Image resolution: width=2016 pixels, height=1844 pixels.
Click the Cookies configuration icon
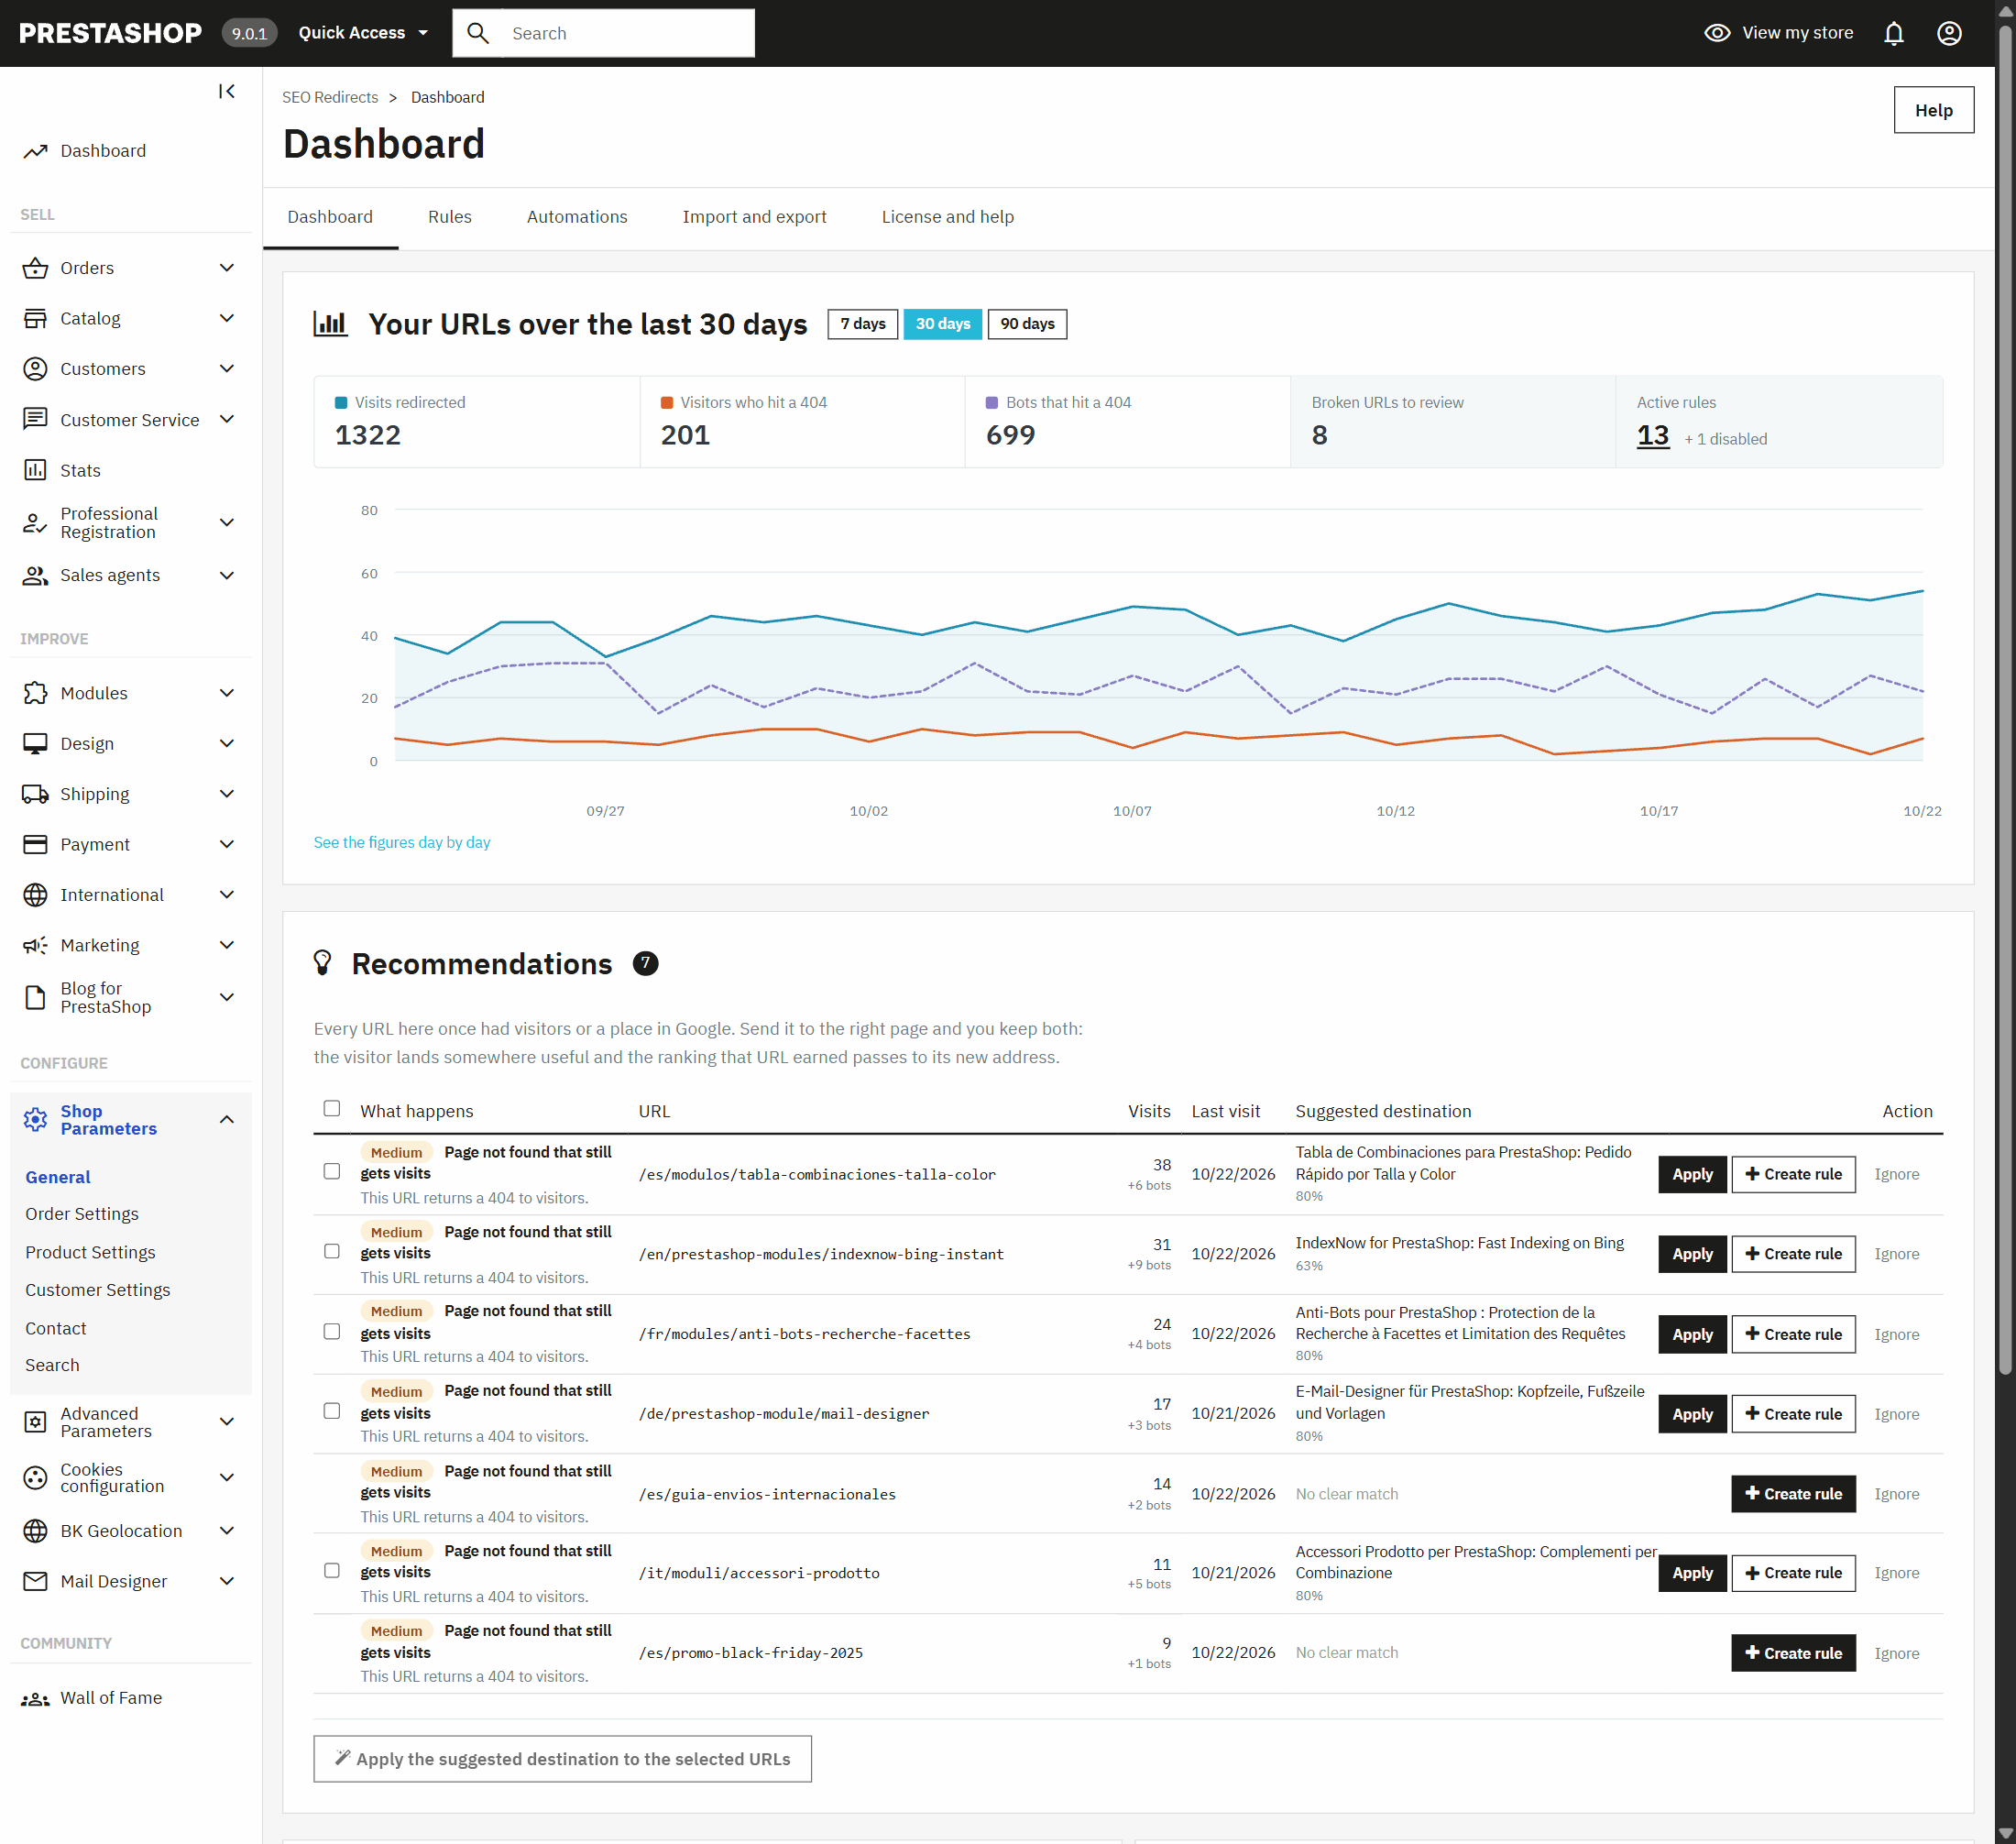click(35, 1477)
